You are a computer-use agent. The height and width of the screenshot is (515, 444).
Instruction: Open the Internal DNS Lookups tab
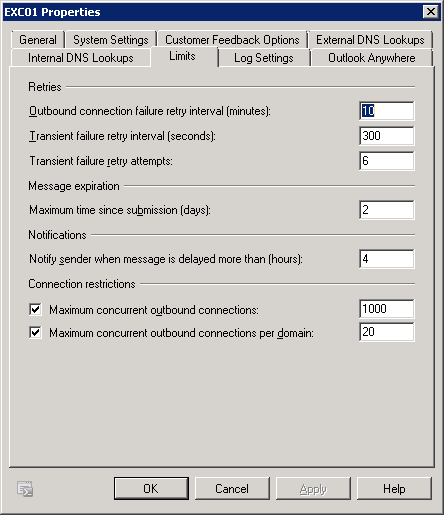(x=81, y=58)
